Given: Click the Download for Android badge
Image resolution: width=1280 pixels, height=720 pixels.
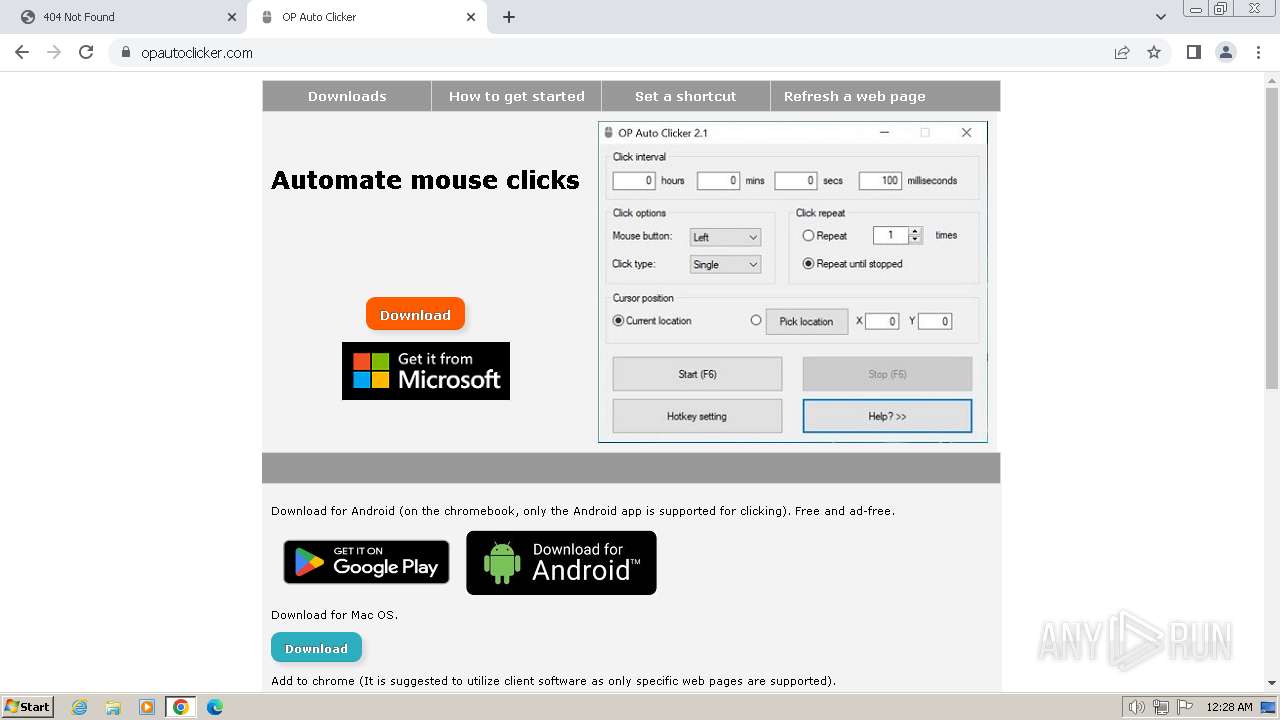Looking at the screenshot, I should coord(561,563).
